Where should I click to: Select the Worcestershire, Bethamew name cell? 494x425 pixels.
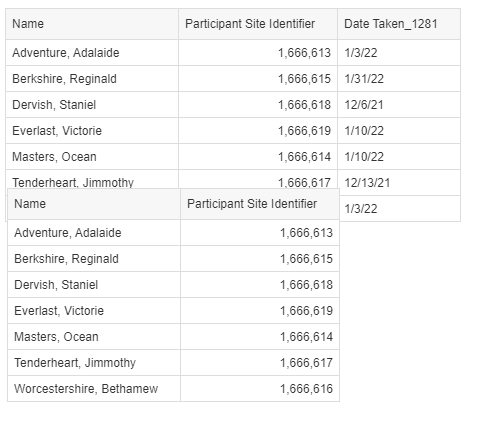(x=94, y=389)
